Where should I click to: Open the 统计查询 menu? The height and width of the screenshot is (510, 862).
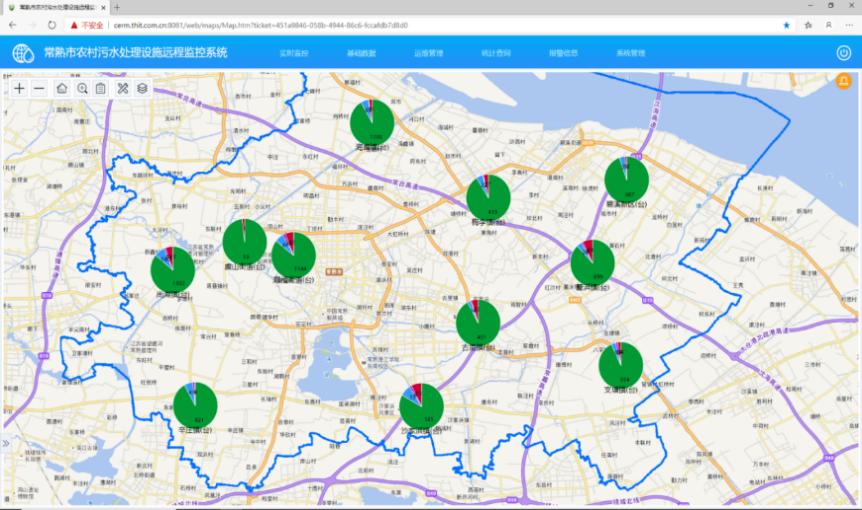(x=496, y=53)
